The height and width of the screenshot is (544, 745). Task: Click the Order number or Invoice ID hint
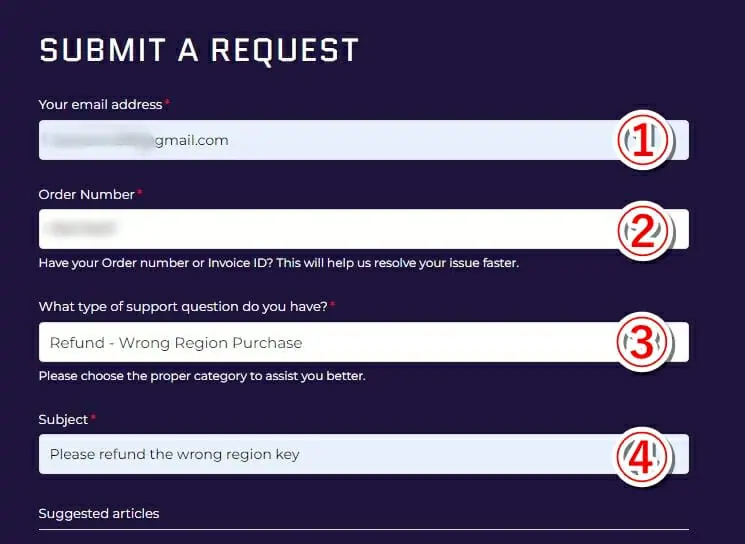[x=278, y=264]
